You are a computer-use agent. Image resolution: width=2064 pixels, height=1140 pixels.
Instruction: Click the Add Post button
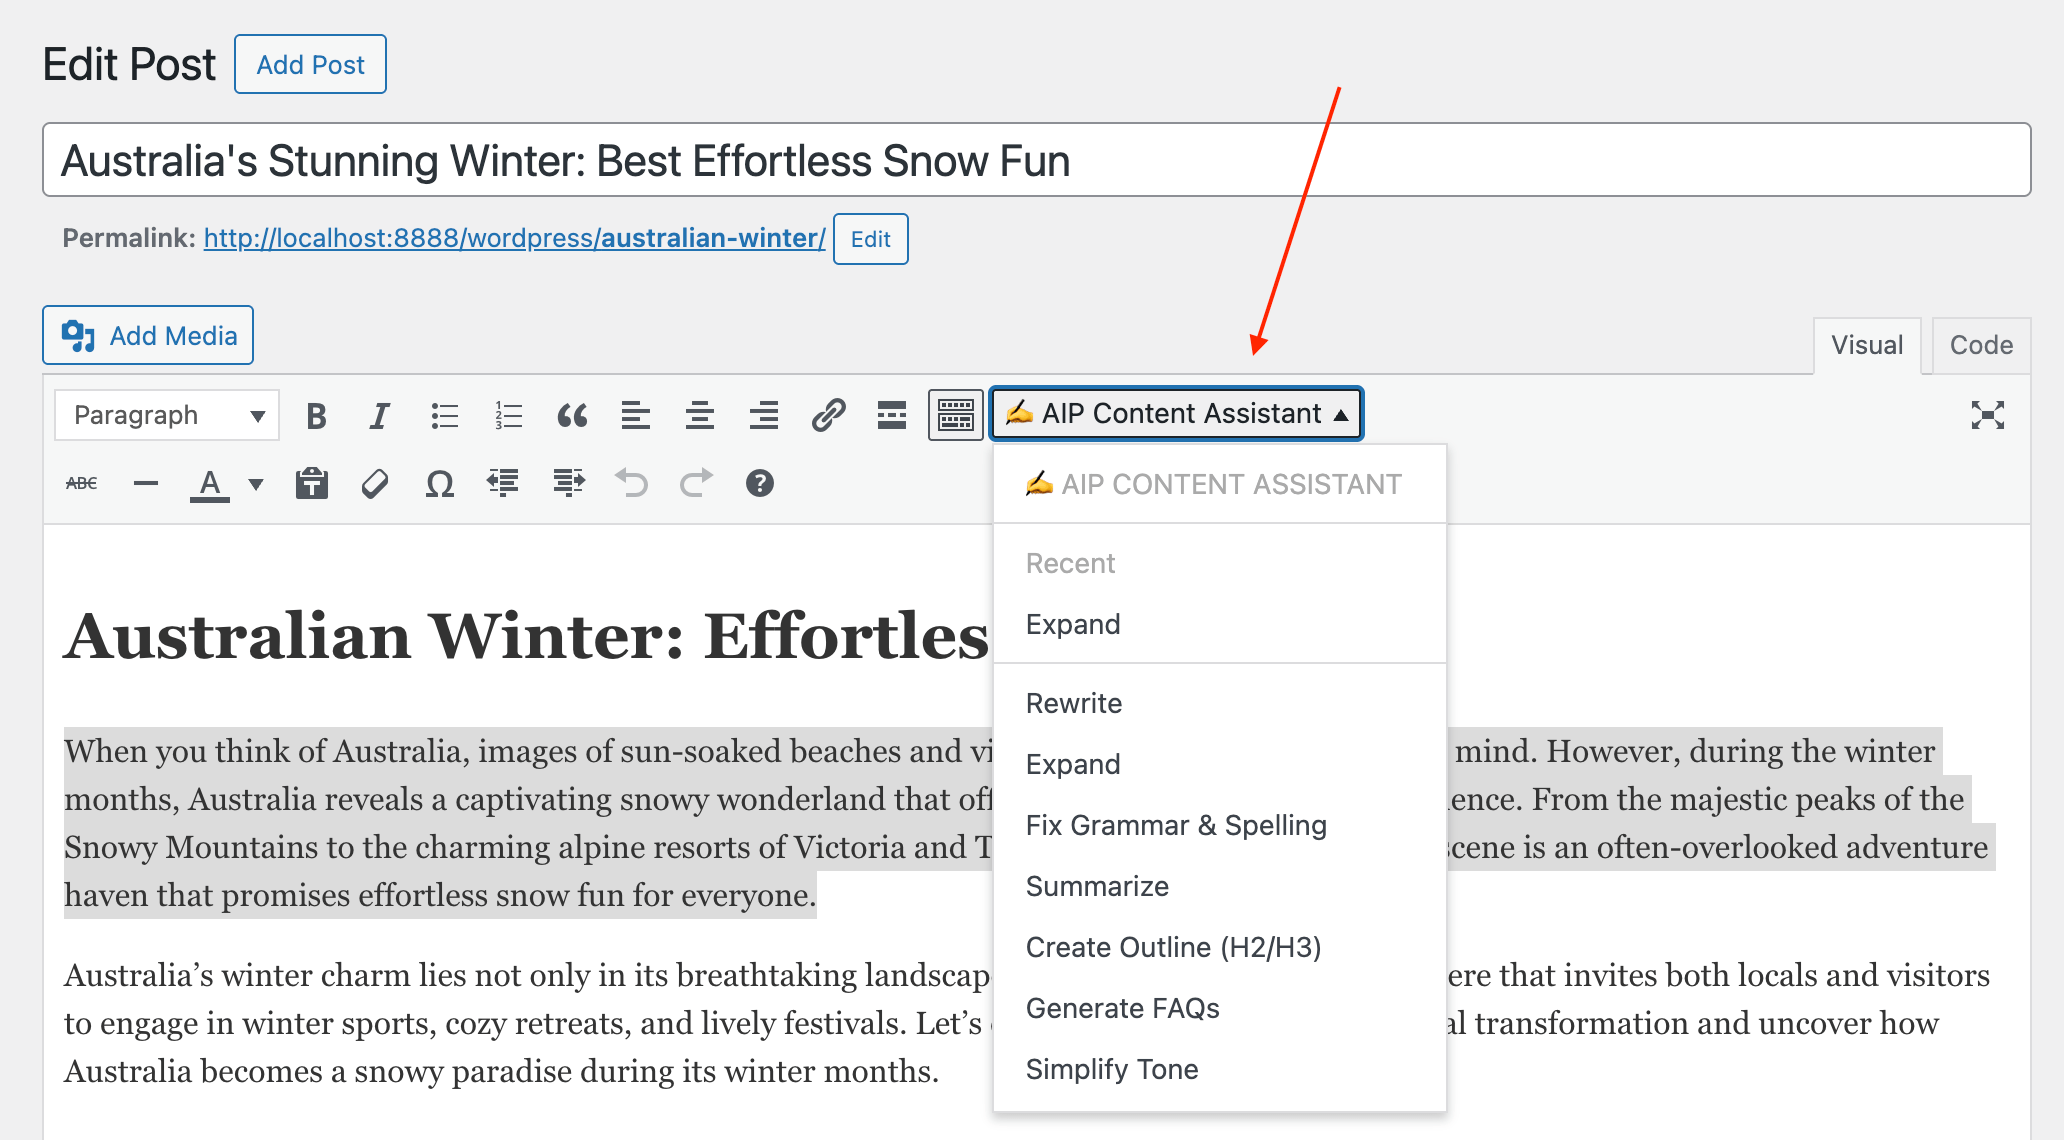point(310,65)
